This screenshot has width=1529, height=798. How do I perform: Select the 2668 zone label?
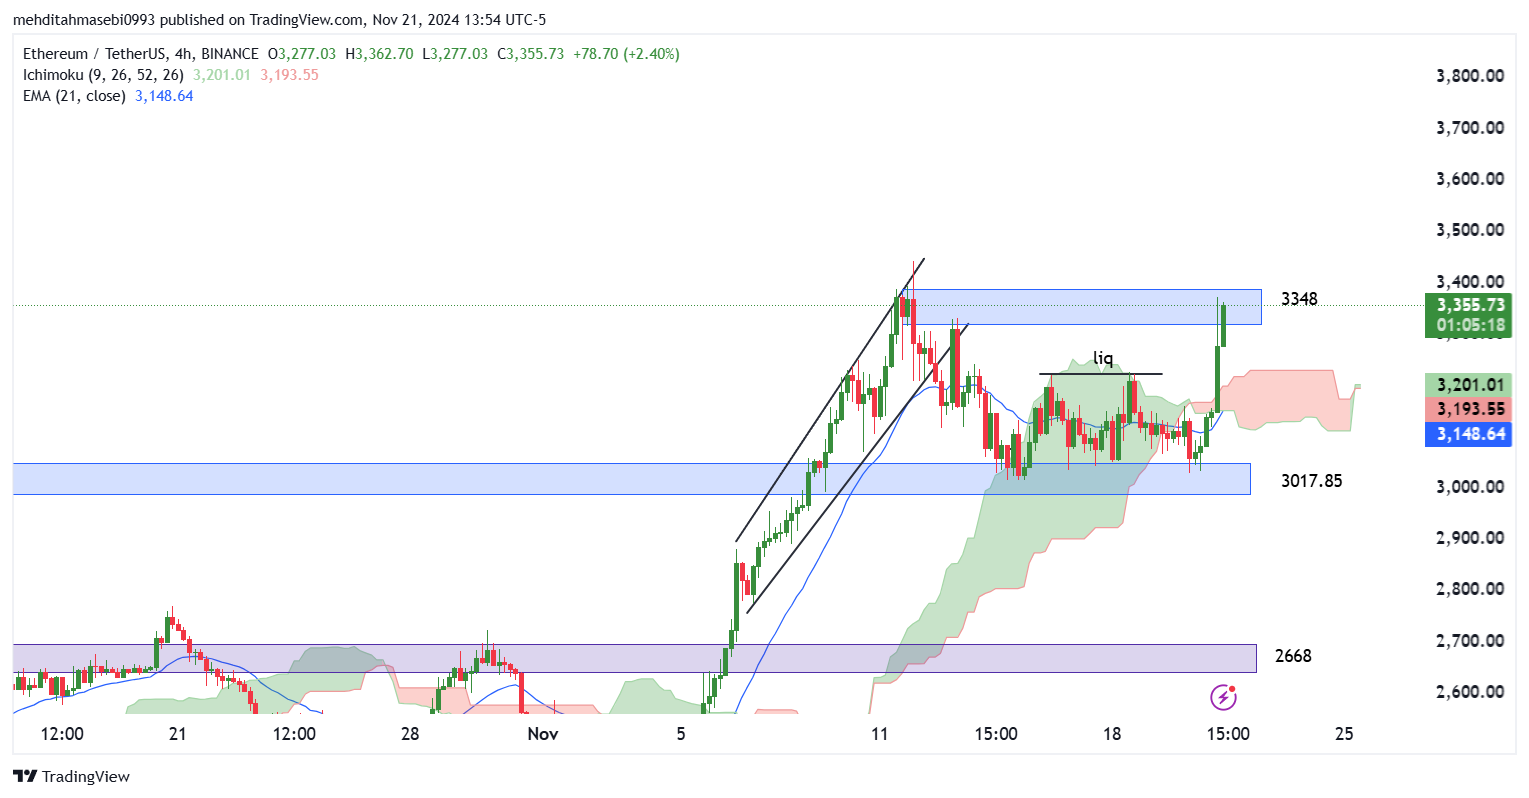click(x=1293, y=656)
